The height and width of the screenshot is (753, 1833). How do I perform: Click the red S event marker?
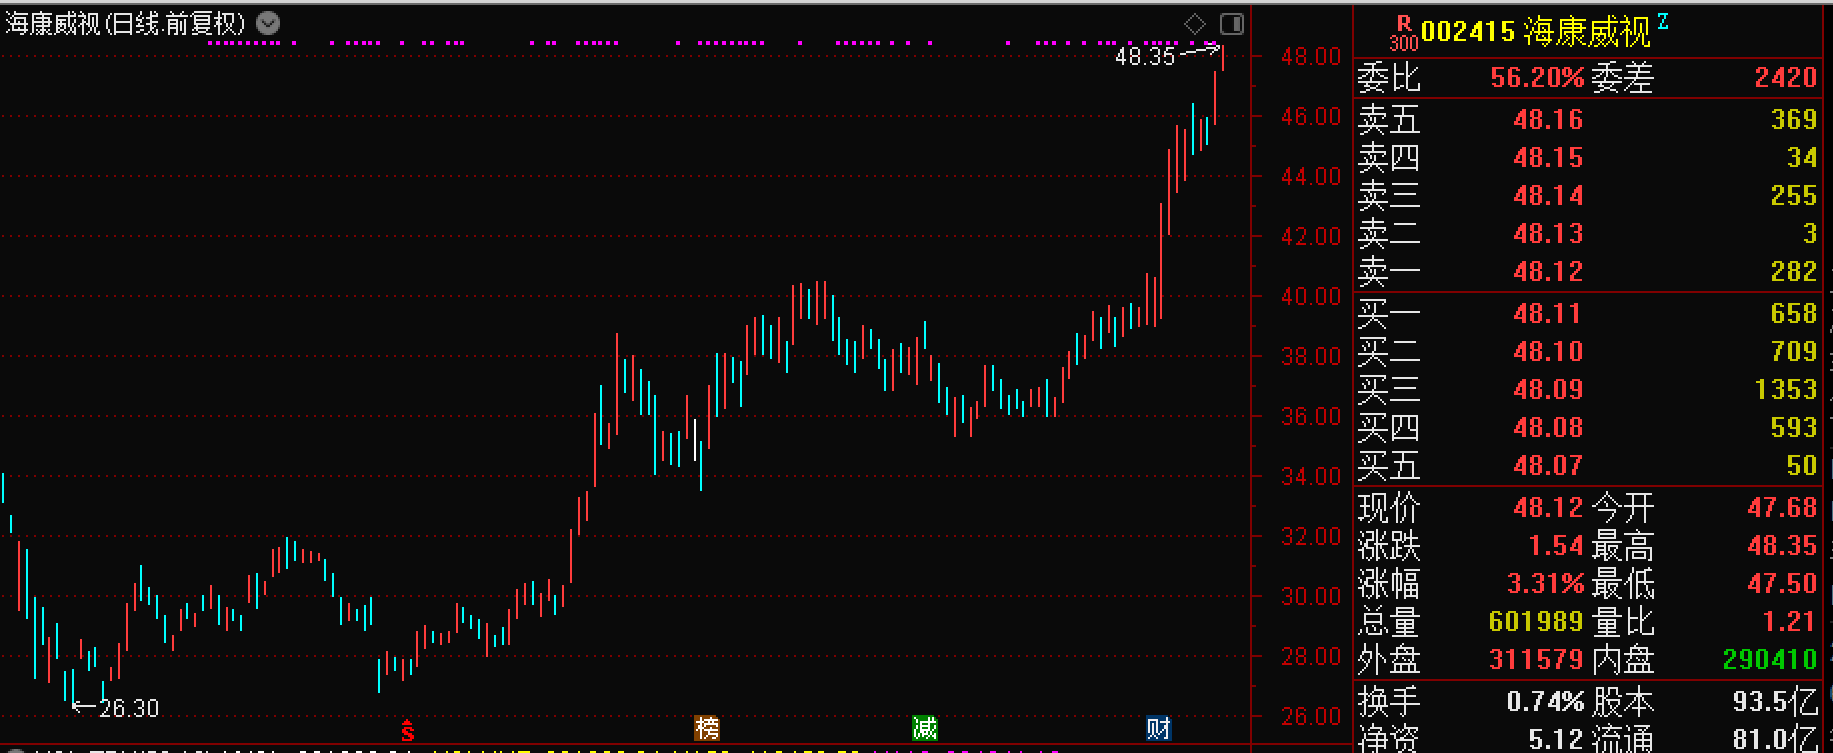tap(407, 730)
